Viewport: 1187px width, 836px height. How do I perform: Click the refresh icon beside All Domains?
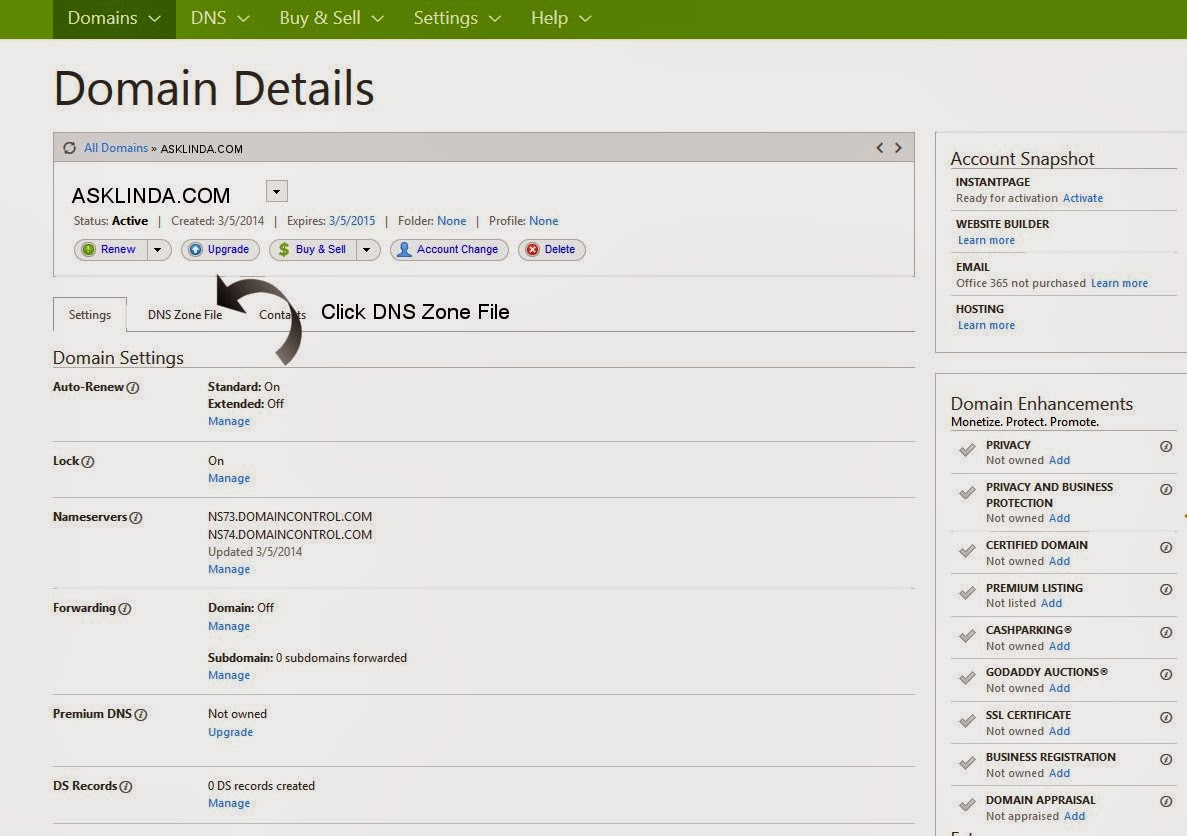click(70, 148)
